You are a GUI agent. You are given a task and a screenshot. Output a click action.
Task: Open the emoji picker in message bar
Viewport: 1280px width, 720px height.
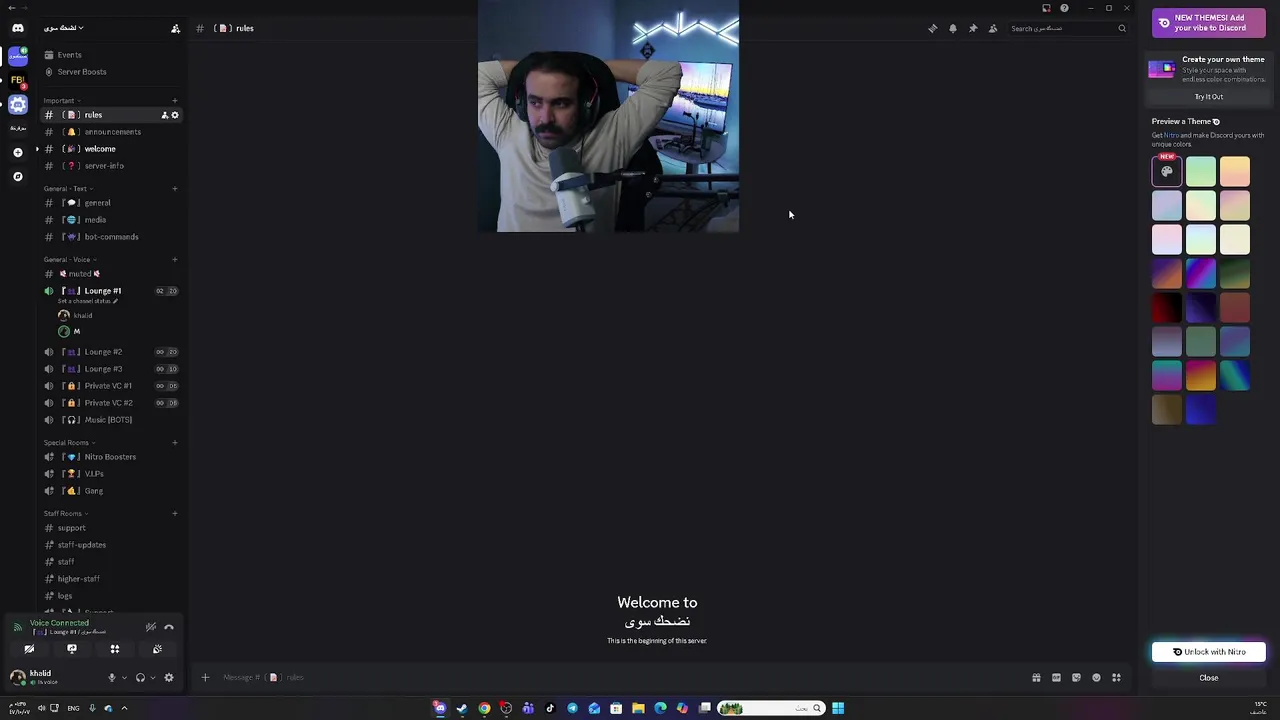coord(1097,677)
